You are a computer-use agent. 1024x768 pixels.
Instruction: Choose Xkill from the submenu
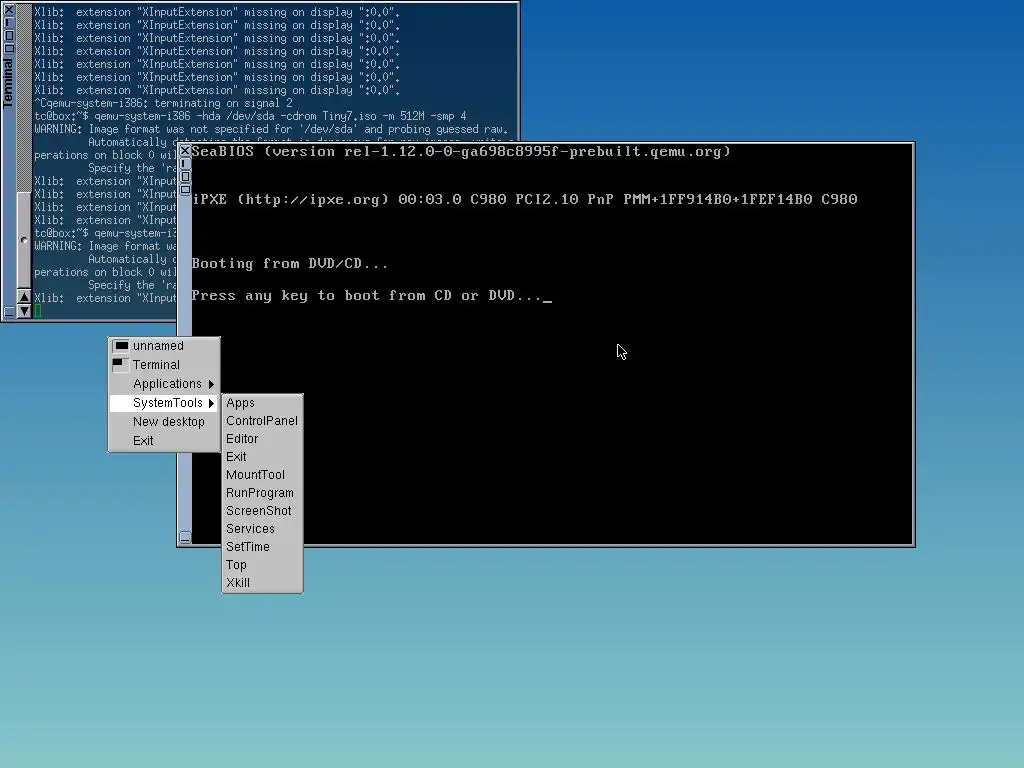coord(263,583)
